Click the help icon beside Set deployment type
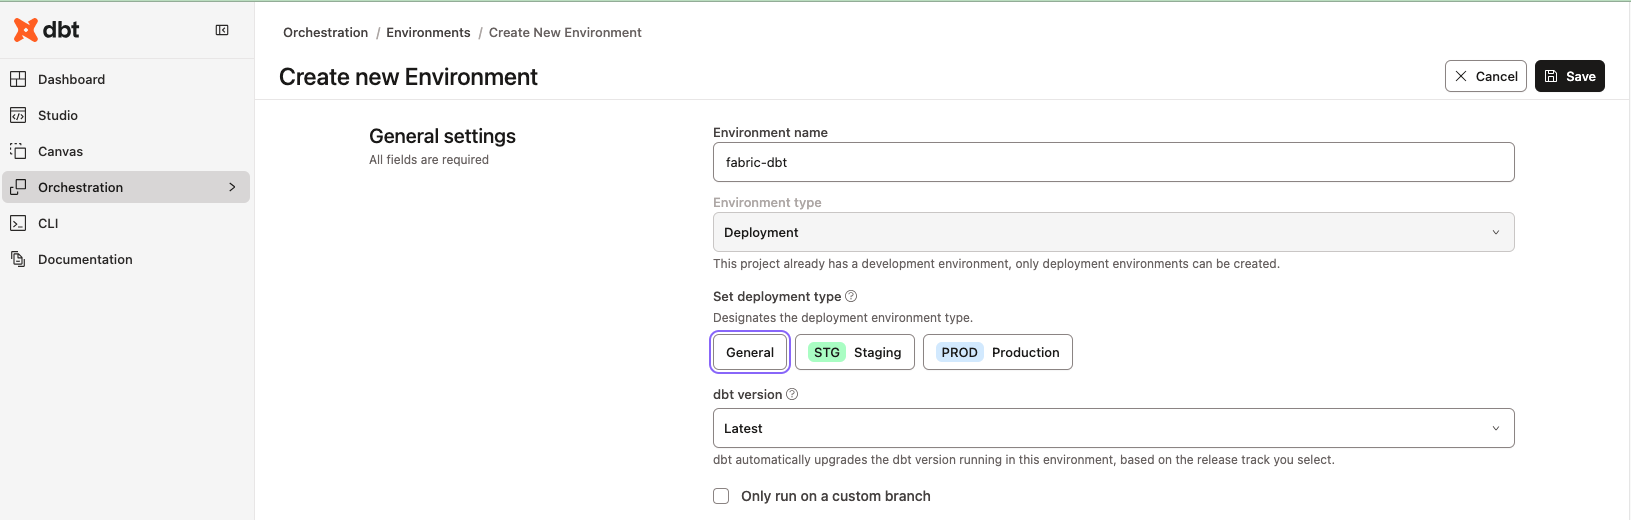This screenshot has width=1631, height=520. coord(851,296)
